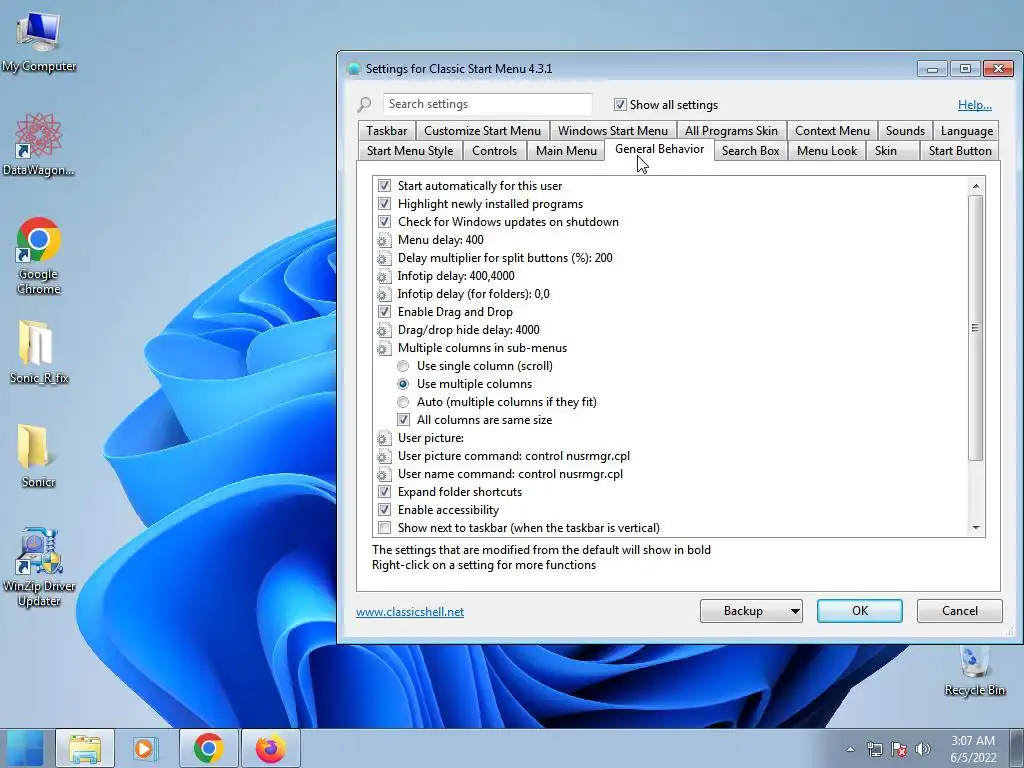
Task: Click gear icon beside User name command
Action: point(384,474)
